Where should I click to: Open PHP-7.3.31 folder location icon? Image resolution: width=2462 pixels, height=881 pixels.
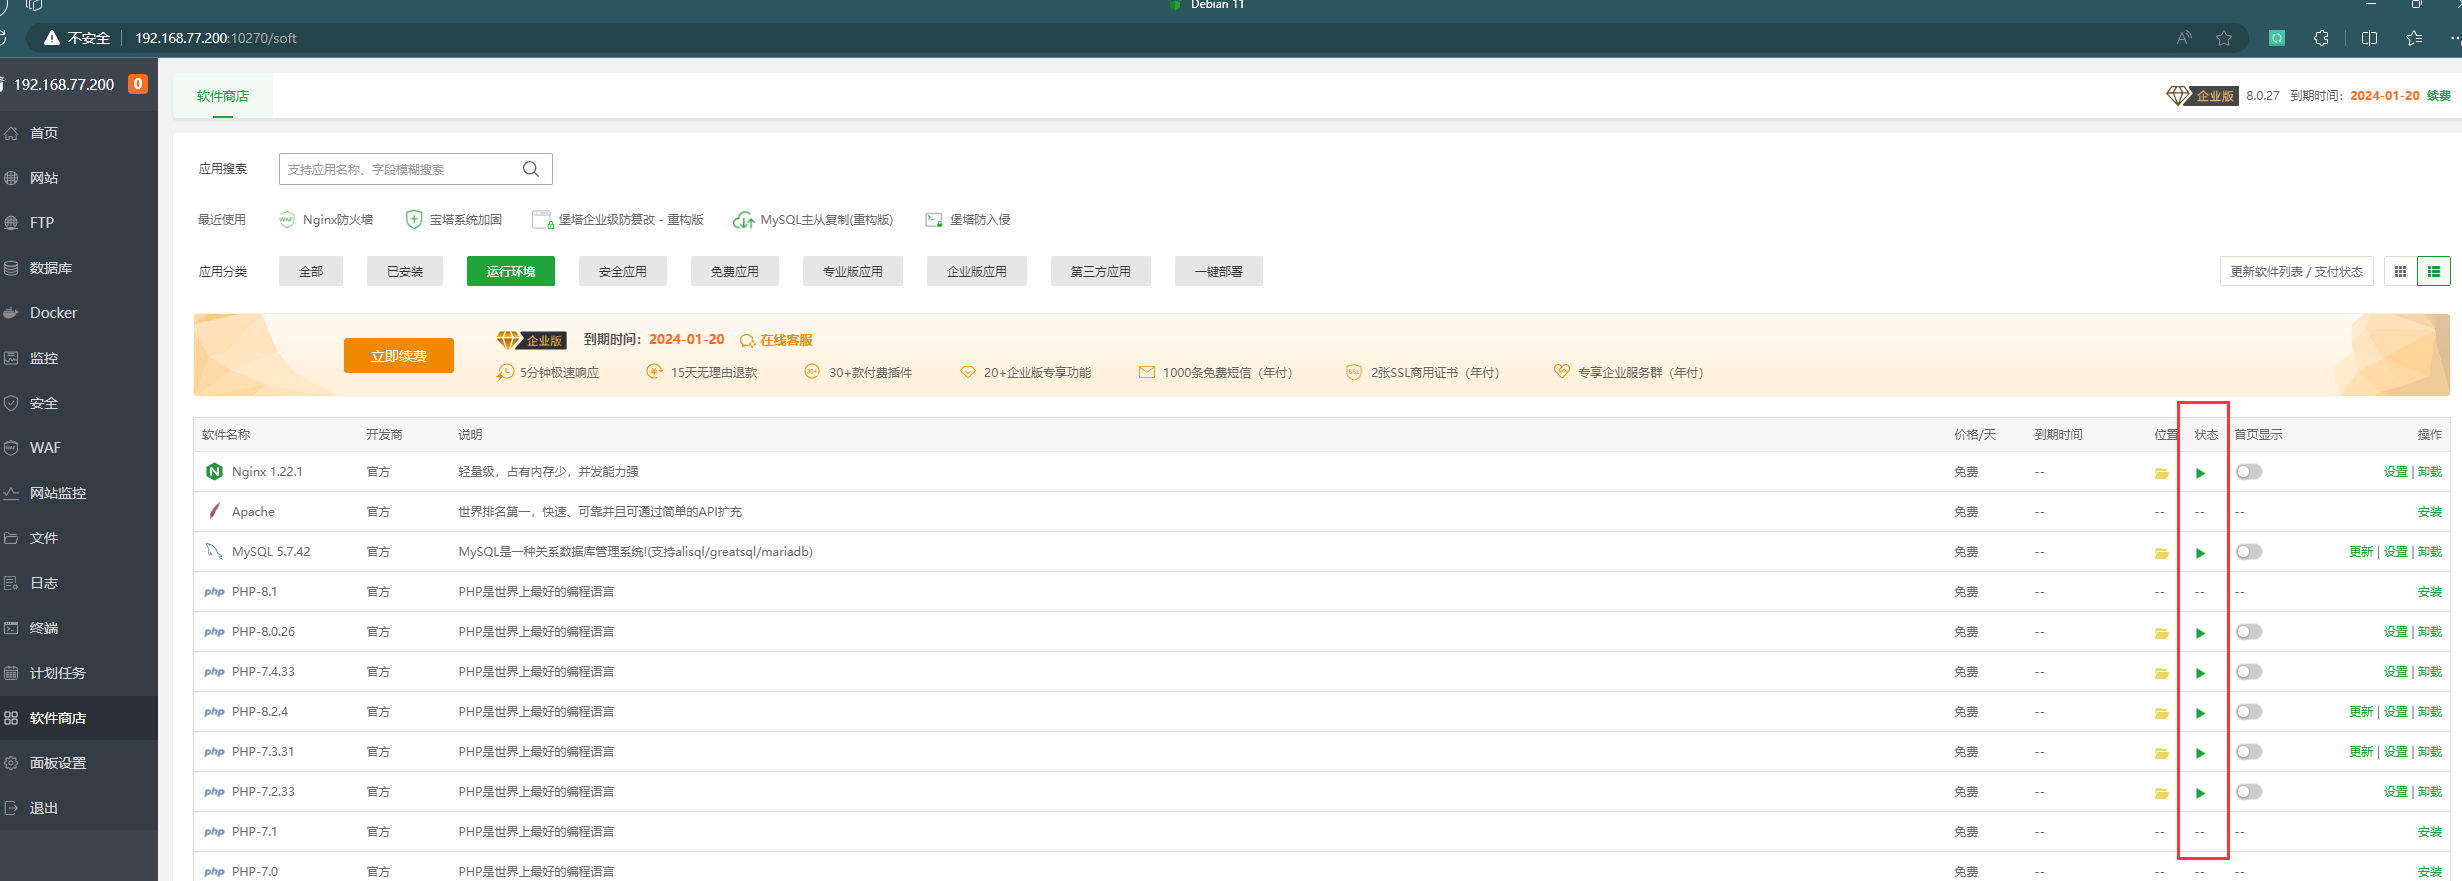[2161, 753]
